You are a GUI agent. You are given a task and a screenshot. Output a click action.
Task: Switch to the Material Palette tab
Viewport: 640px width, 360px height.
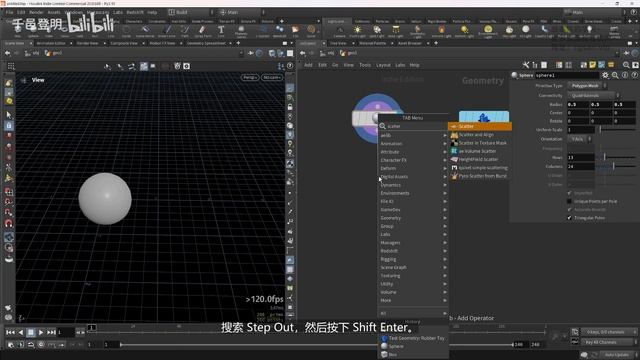373,43
